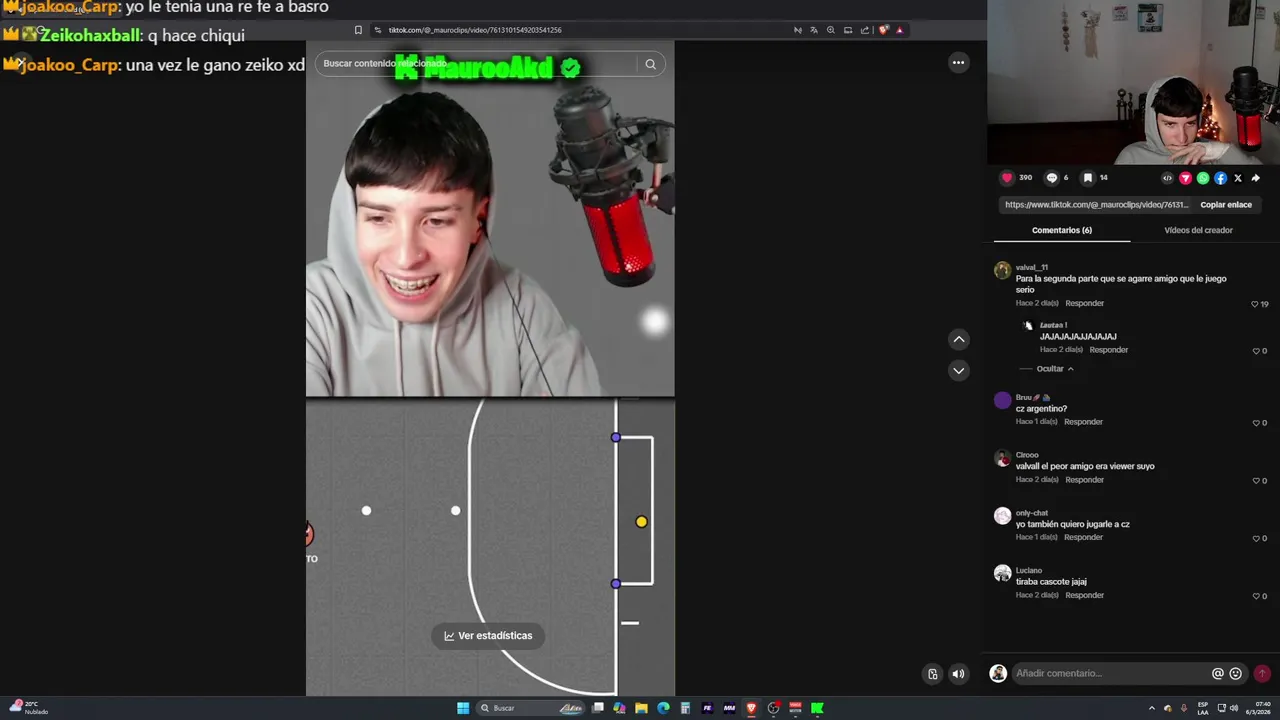Open the translate page icon in address bar

[x=814, y=30]
